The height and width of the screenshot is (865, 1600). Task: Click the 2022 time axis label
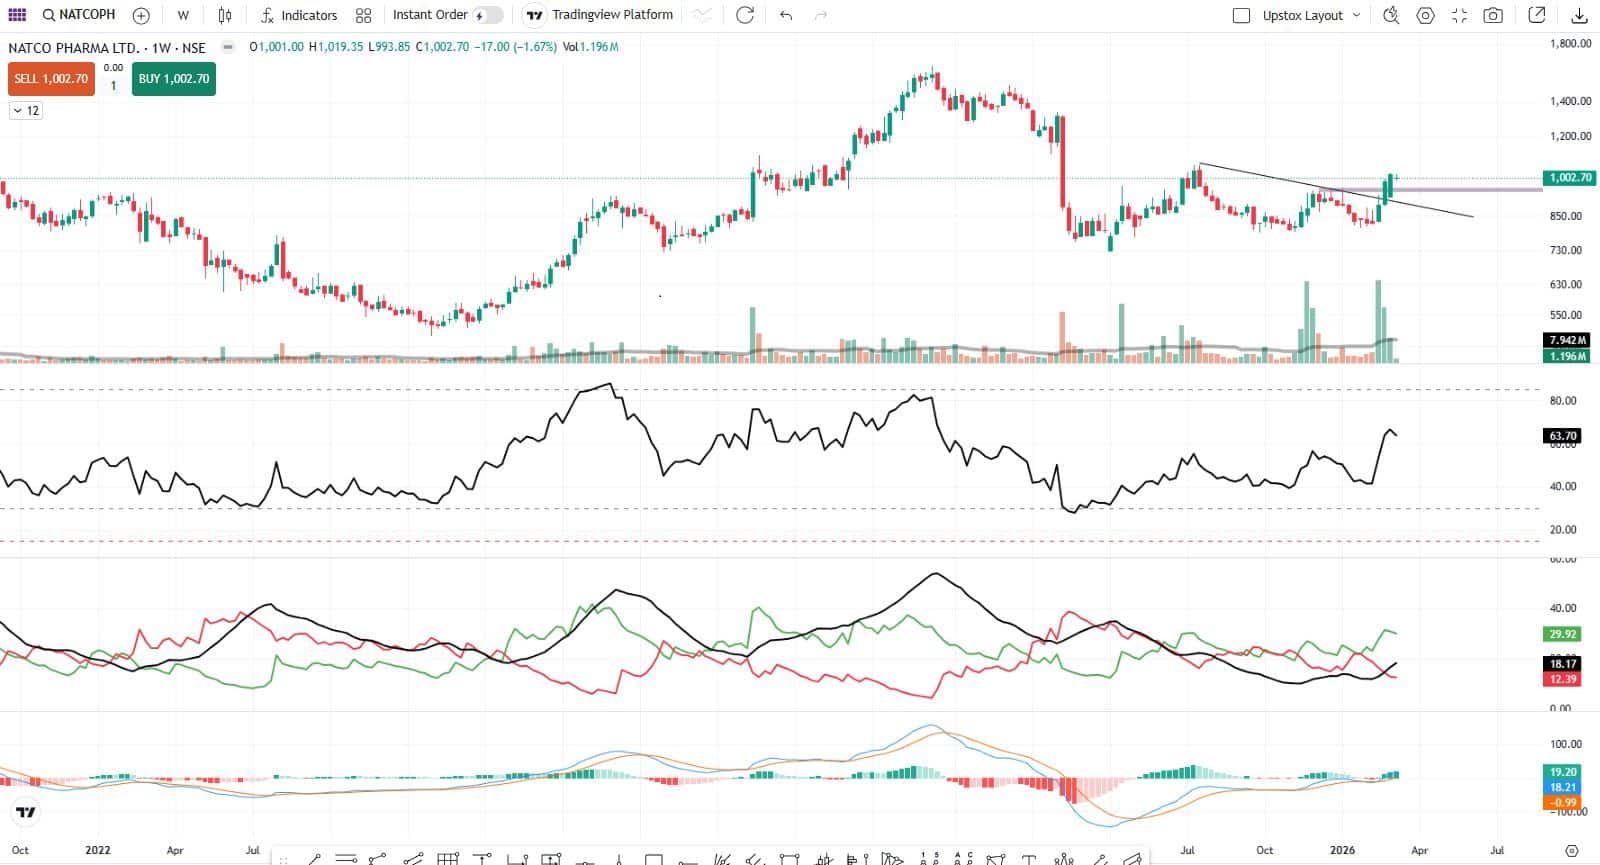coord(98,850)
